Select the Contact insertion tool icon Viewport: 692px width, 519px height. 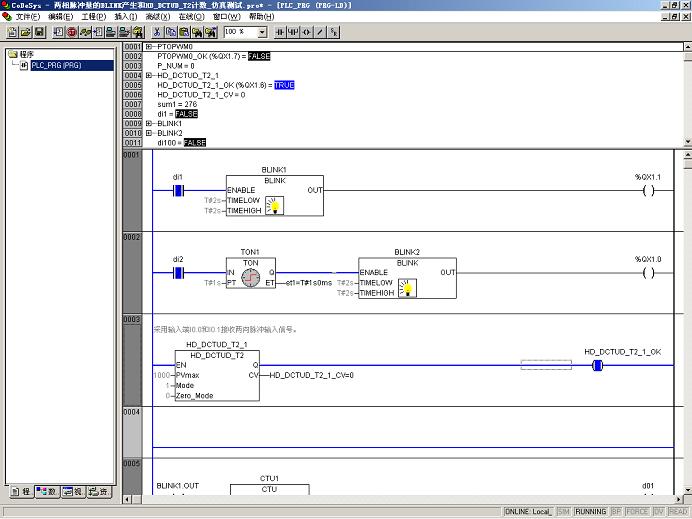pyautogui.click(x=280, y=32)
